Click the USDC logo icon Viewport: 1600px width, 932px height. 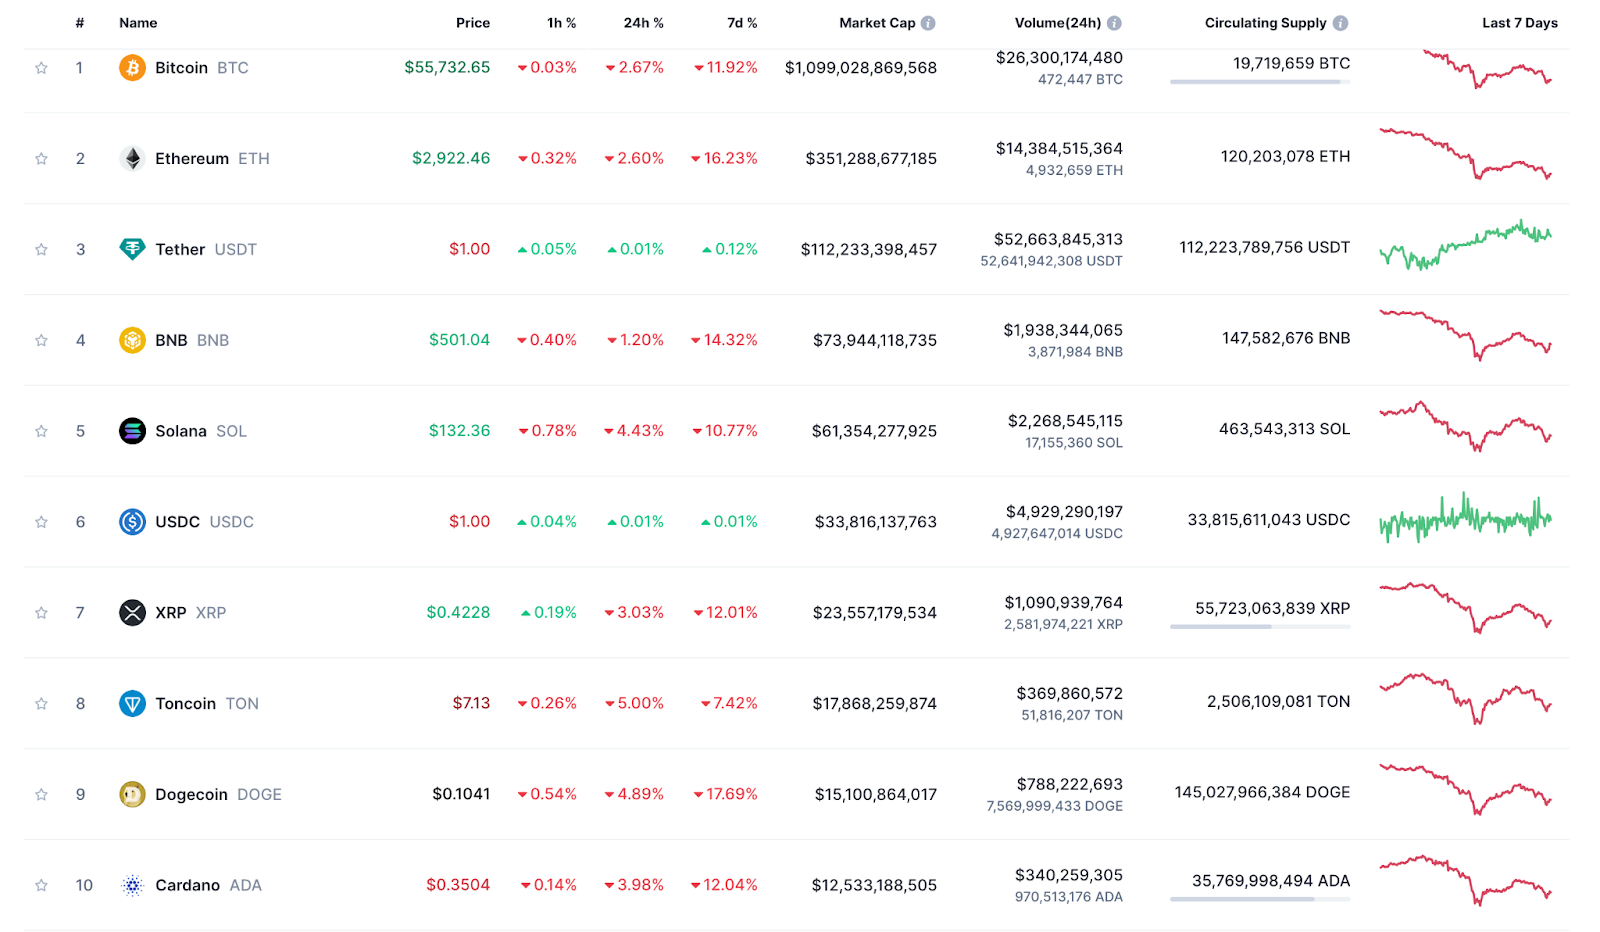(x=132, y=522)
